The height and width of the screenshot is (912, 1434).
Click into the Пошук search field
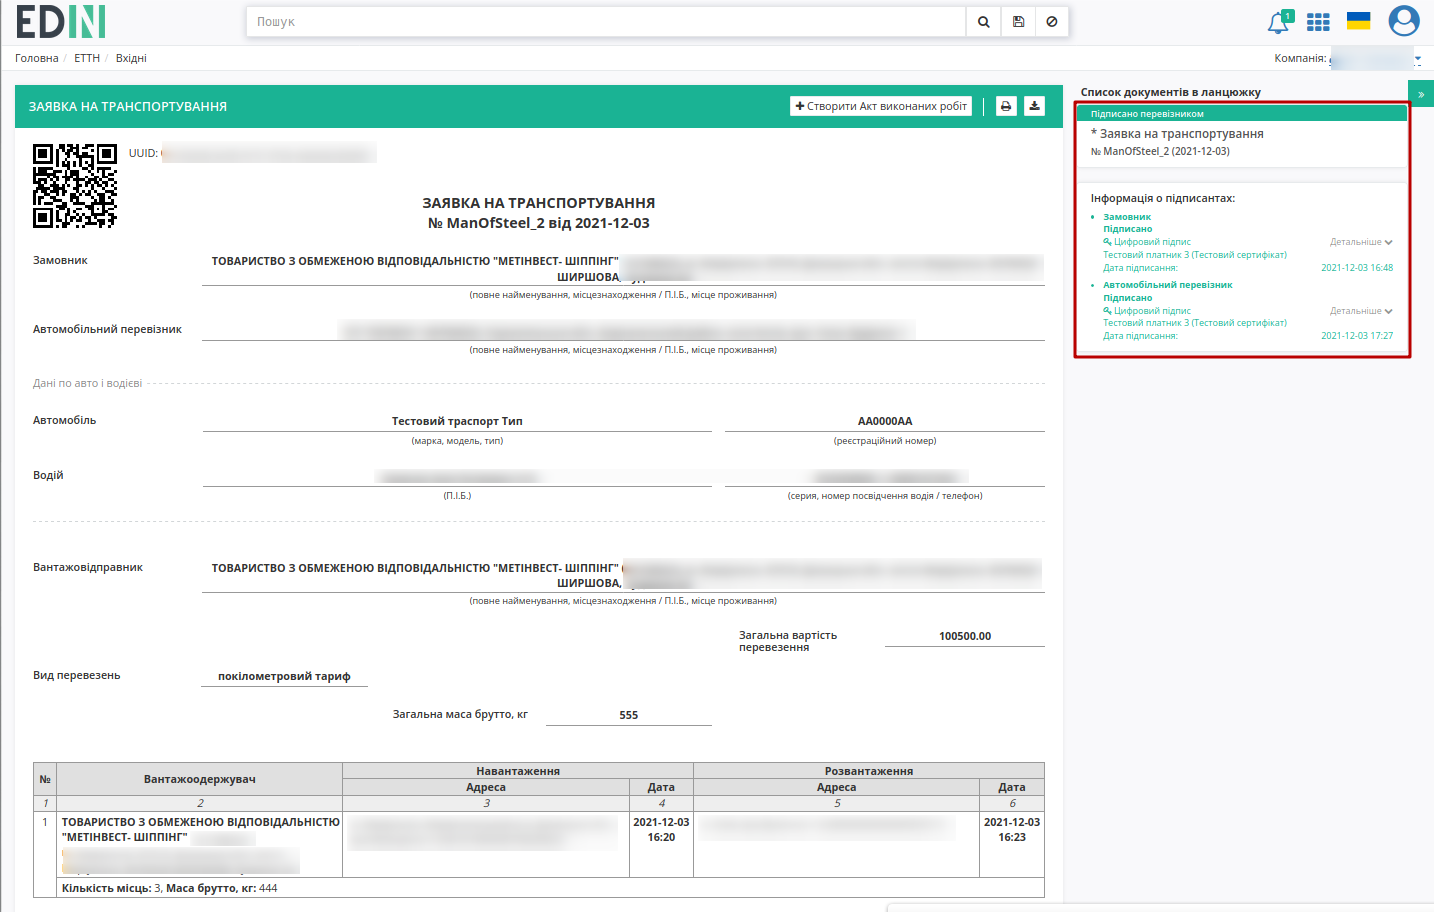coord(606,22)
